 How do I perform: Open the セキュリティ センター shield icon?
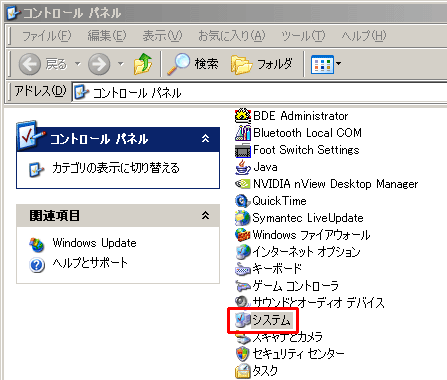[x=243, y=354]
